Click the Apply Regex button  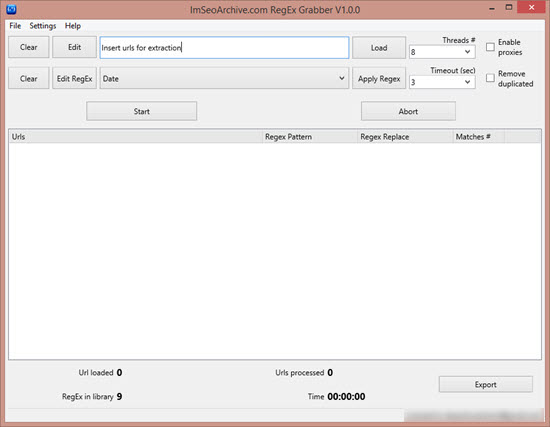click(x=379, y=79)
